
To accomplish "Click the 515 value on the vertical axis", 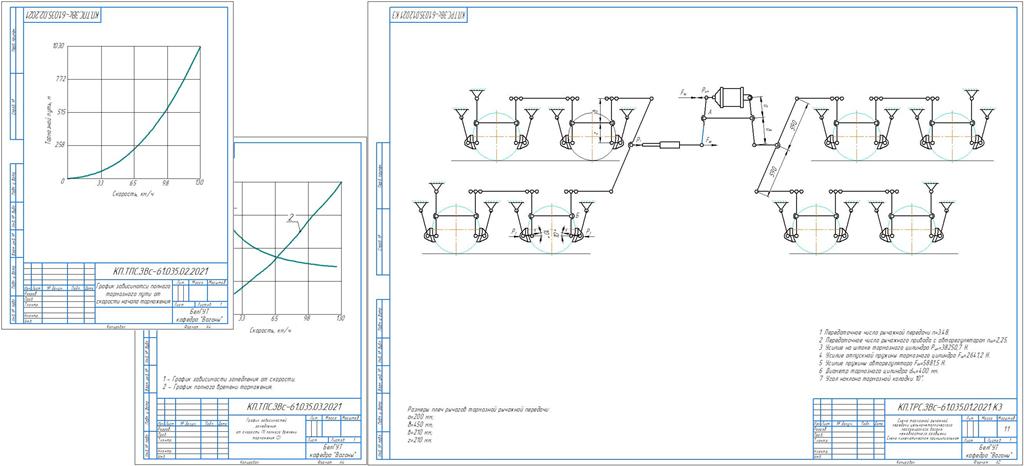I will click(60, 112).
